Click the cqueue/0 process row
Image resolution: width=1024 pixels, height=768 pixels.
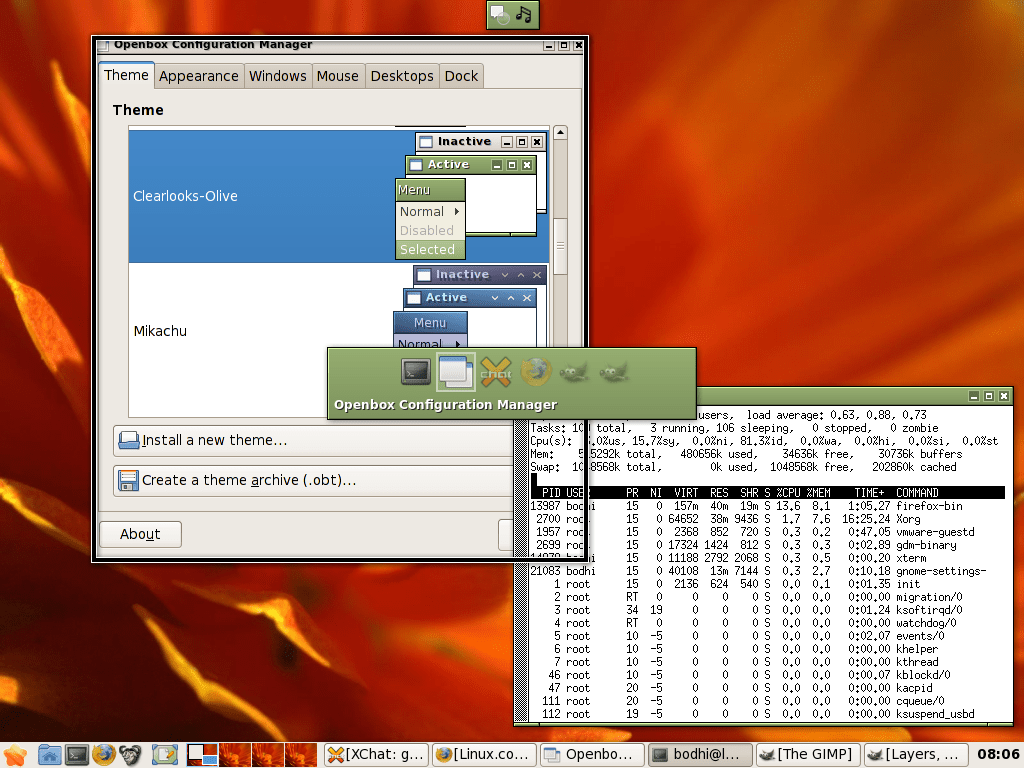click(x=767, y=701)
